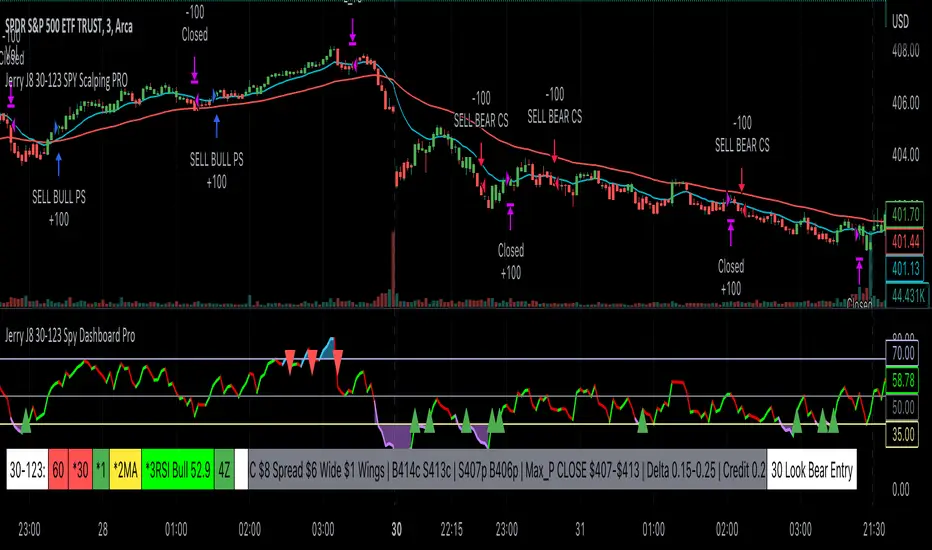The width and height of the screenshot is (932, 550).
Task: Click the blue arrow above second SELL BULL PS
Action: pyautogui.click(x=217, y=127)
